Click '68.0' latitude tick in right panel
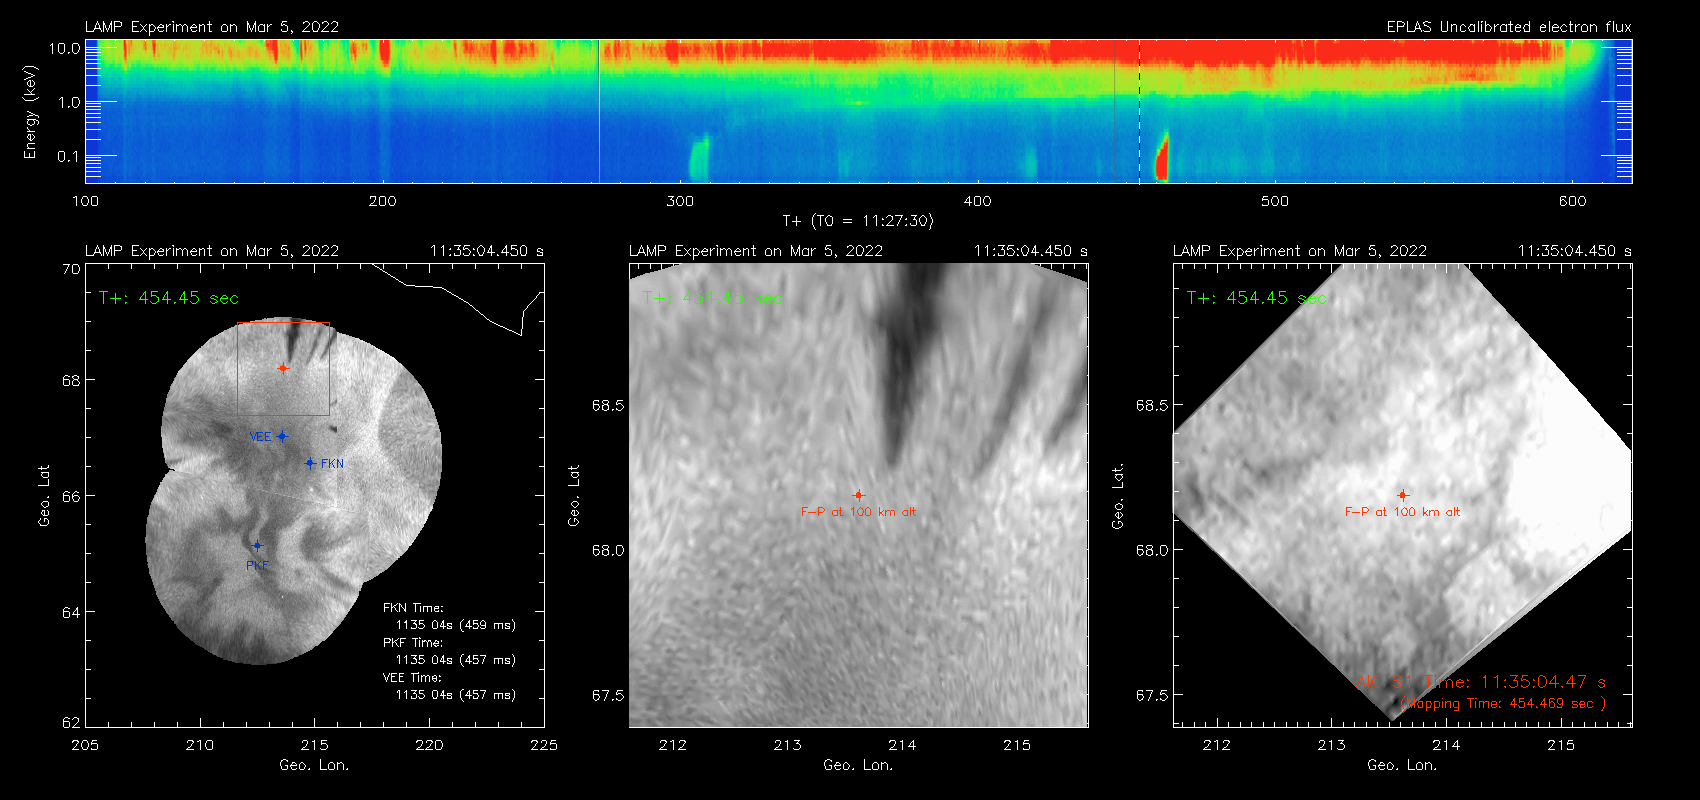Screen dimensions: 1700x800 (x=1151, y=550)
